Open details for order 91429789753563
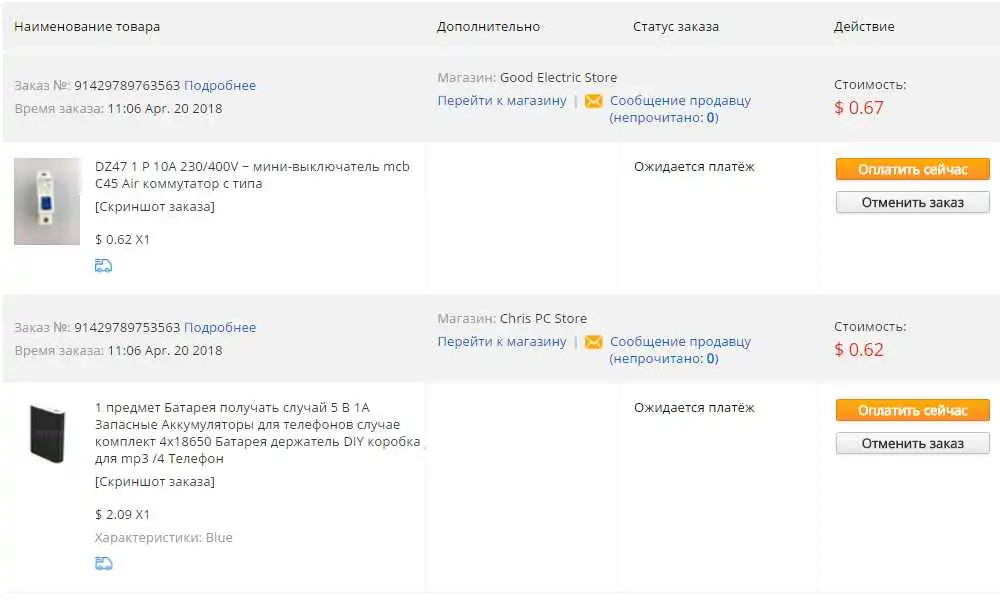The image size is (1000, 600). (x=220, y=327)
